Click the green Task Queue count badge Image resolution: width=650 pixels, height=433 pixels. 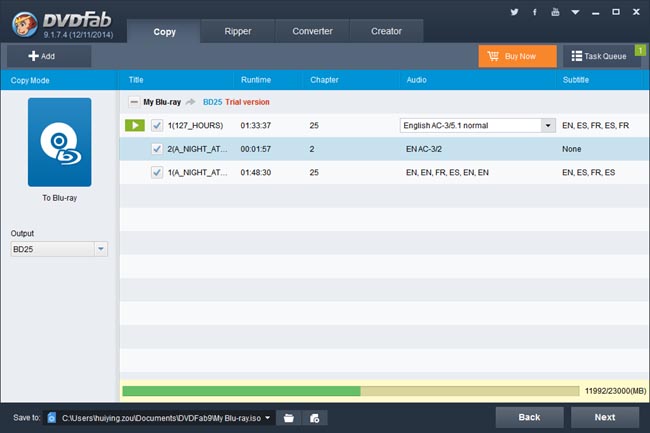640,50
